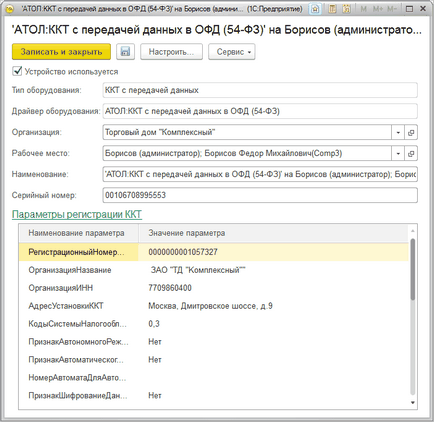Screen dimensions: 434x422
Task: Select the НомерАвтоматаДляАвто... row
Action: [x=214, y=378]
